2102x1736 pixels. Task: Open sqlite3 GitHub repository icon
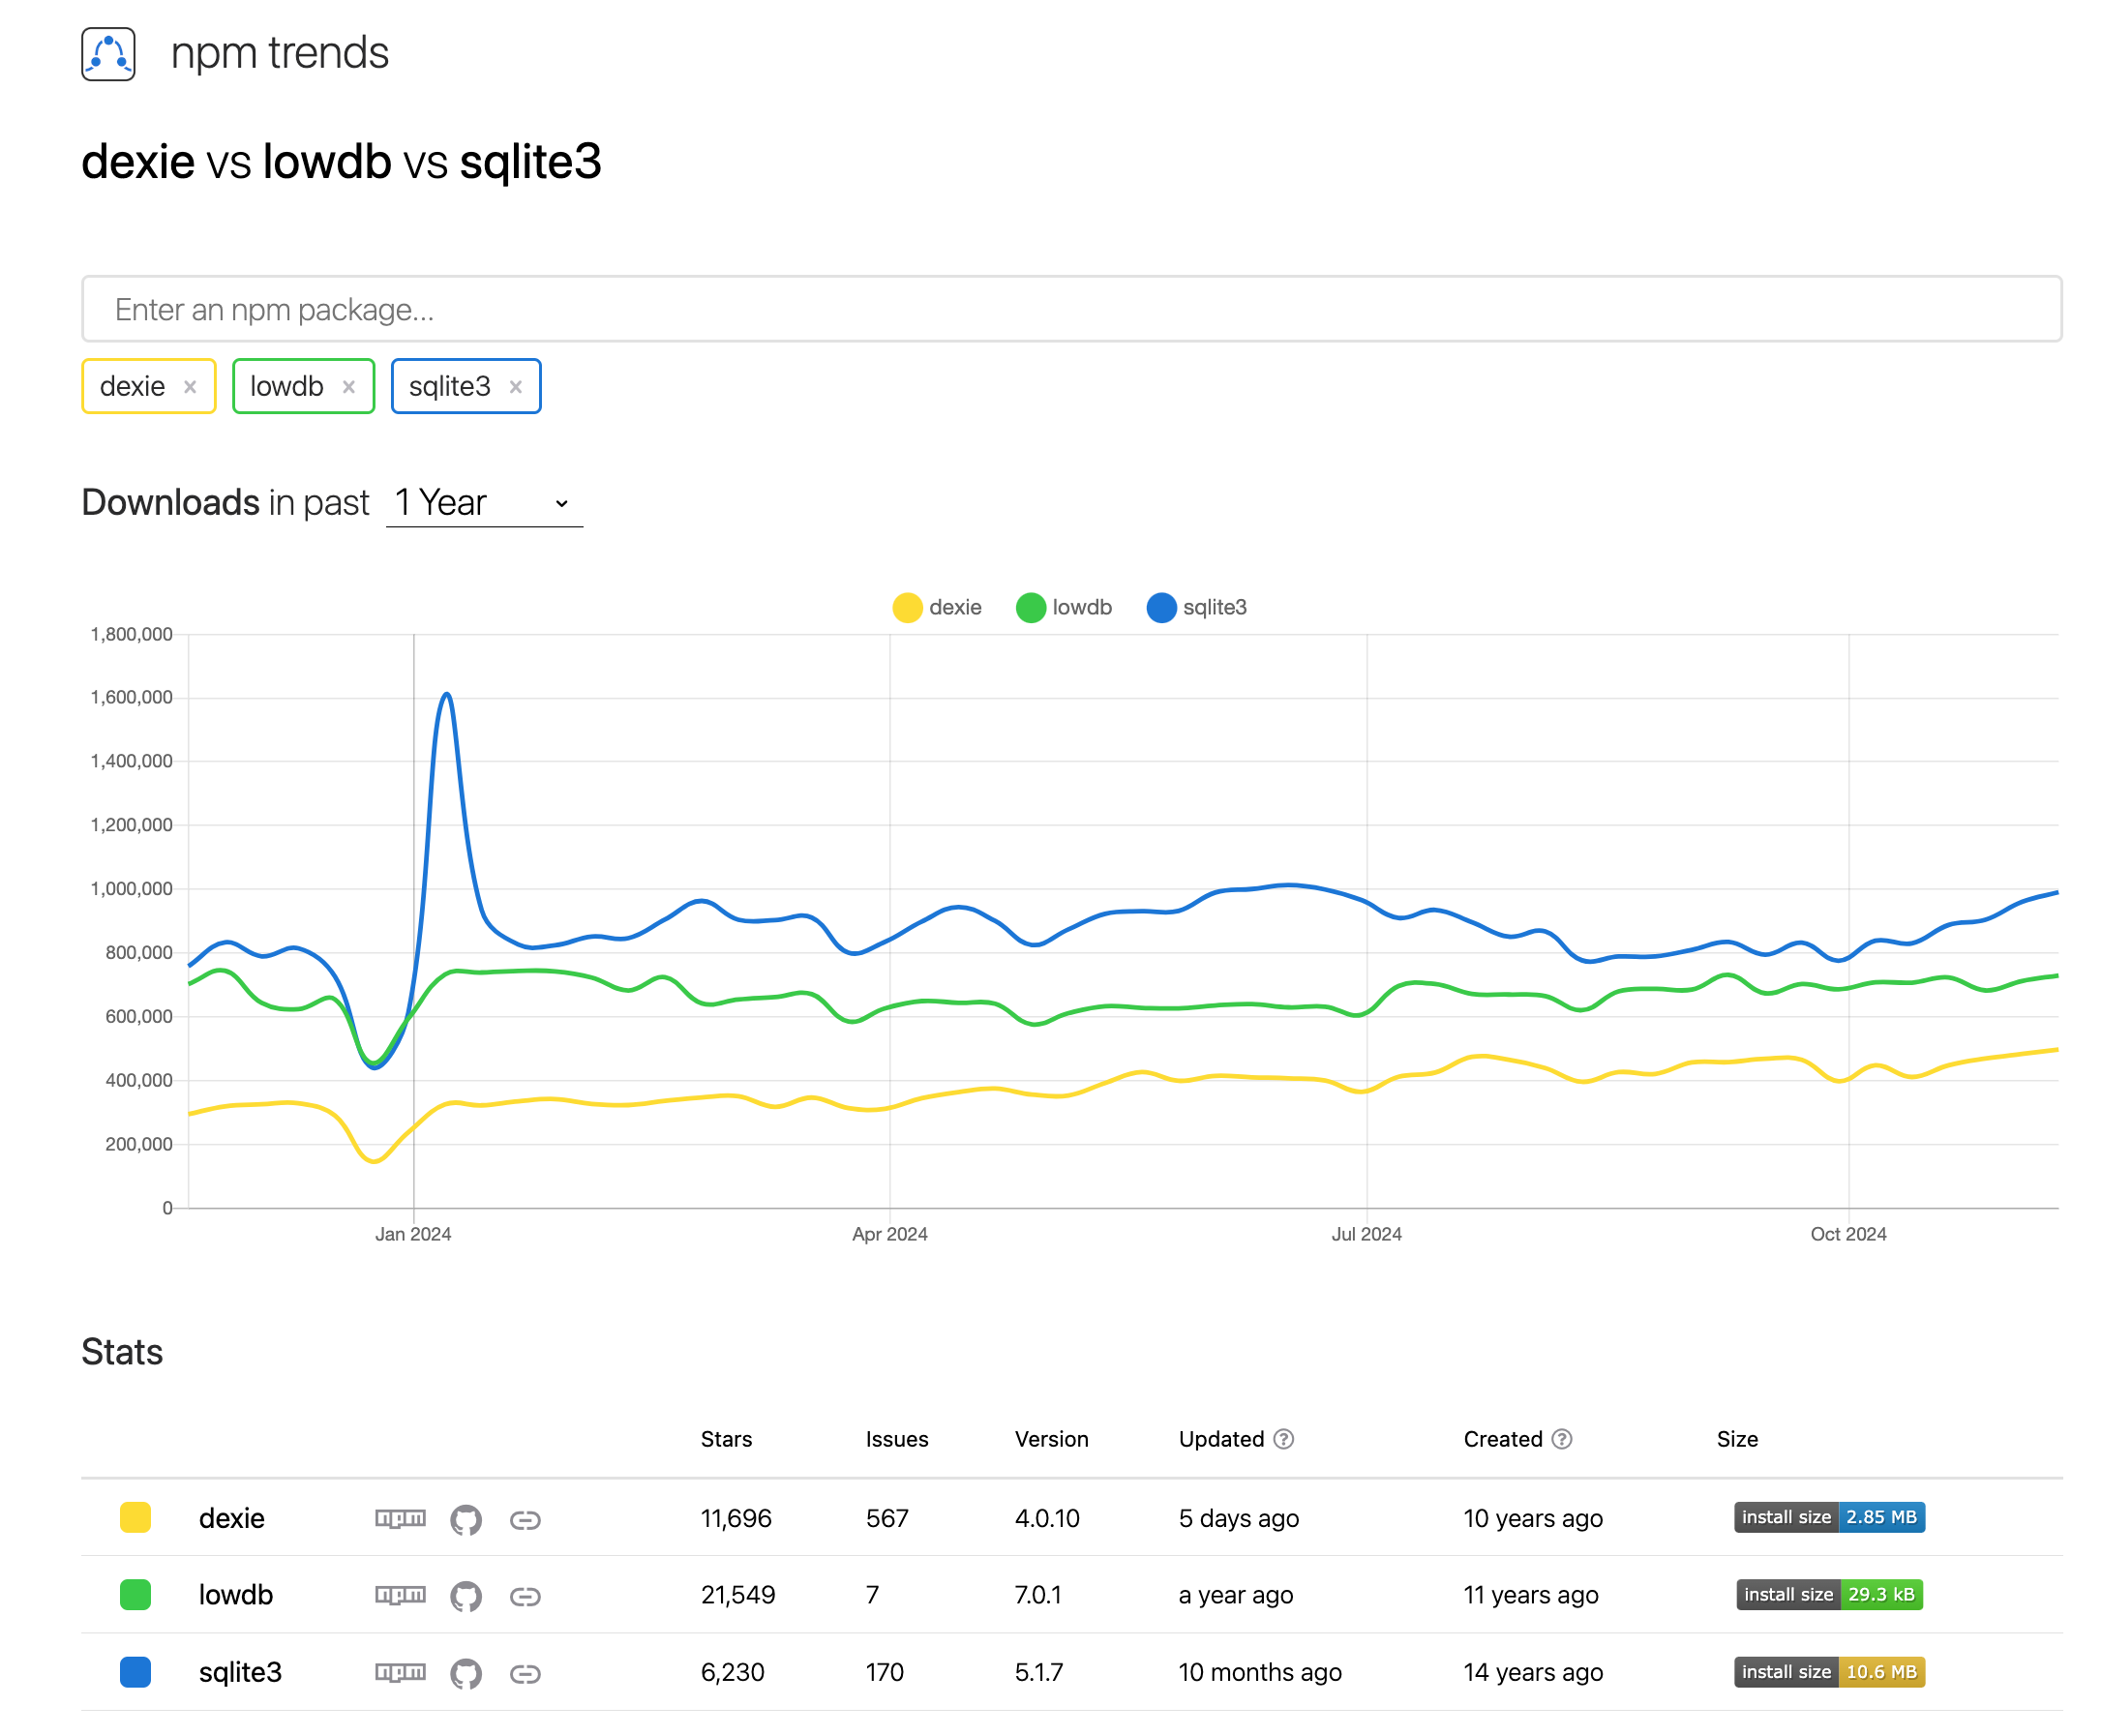tap(466, 1673)
